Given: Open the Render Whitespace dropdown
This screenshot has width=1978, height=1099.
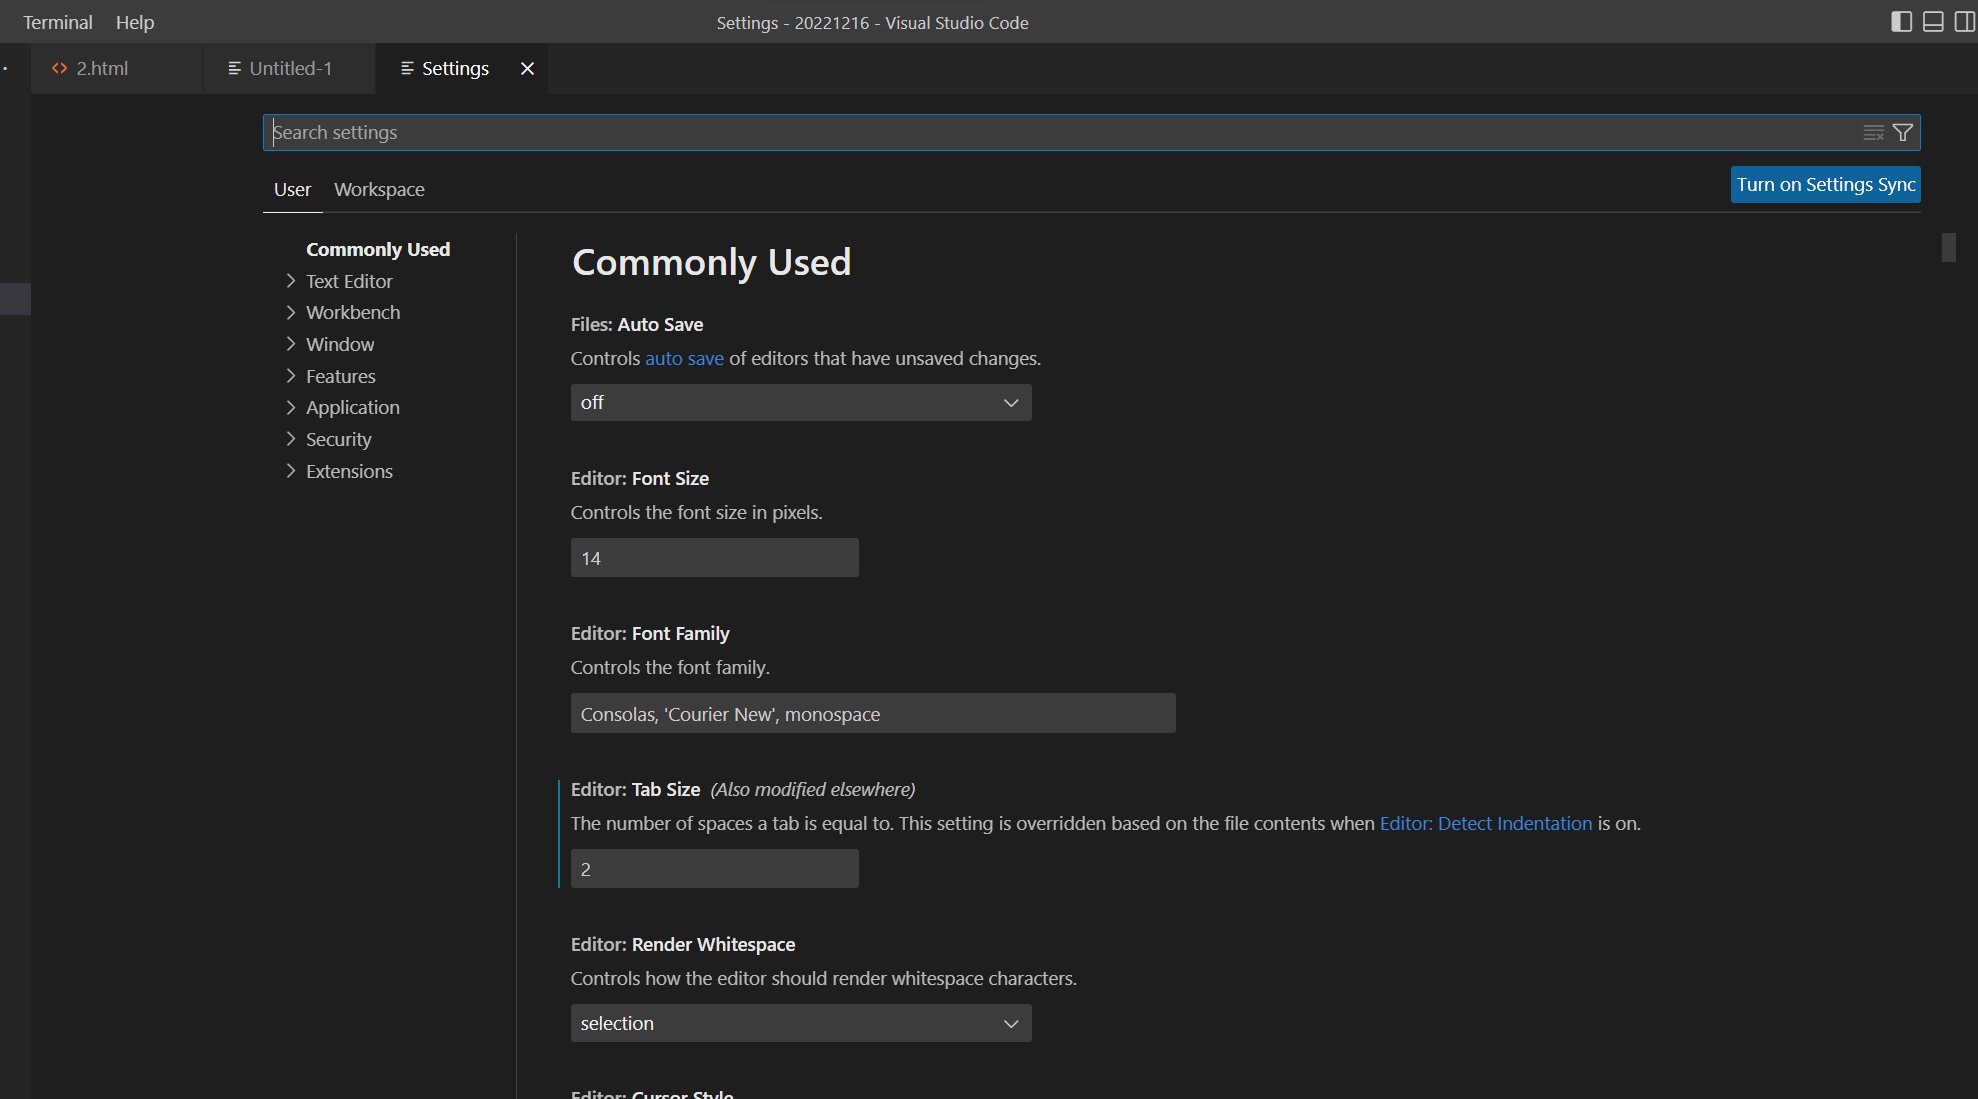Looking at the screenshot, I should coord(800,1023).
